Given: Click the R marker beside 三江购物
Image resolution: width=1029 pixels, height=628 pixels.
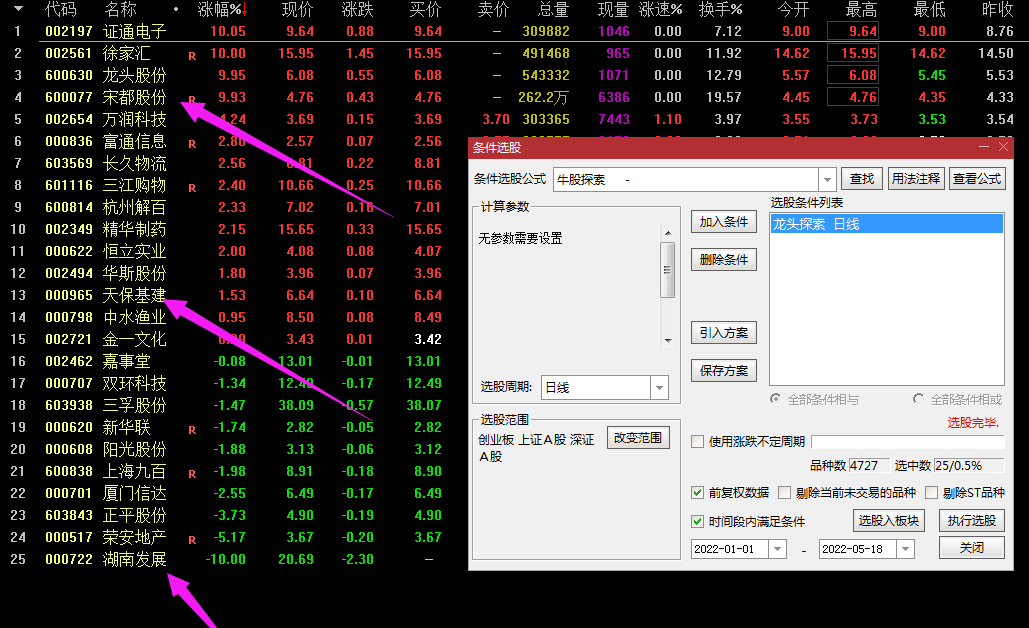Looking at the screenshot, I should [x=192, y=188].
